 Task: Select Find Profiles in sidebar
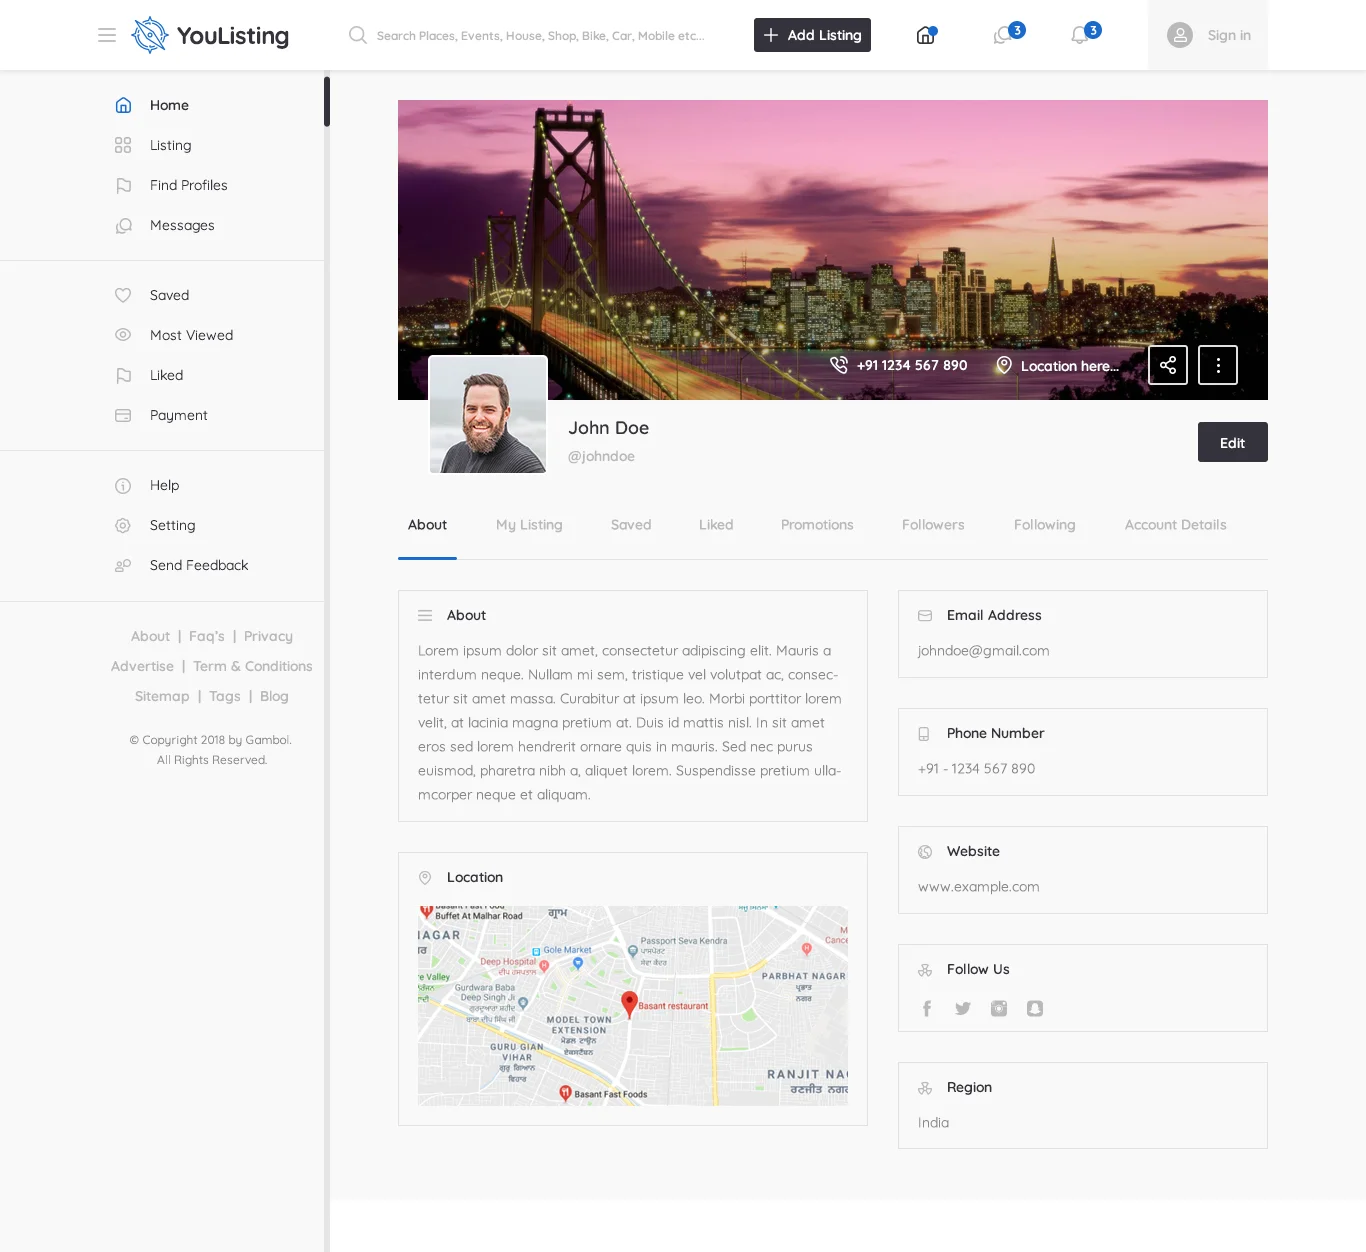tap(188, 185)
